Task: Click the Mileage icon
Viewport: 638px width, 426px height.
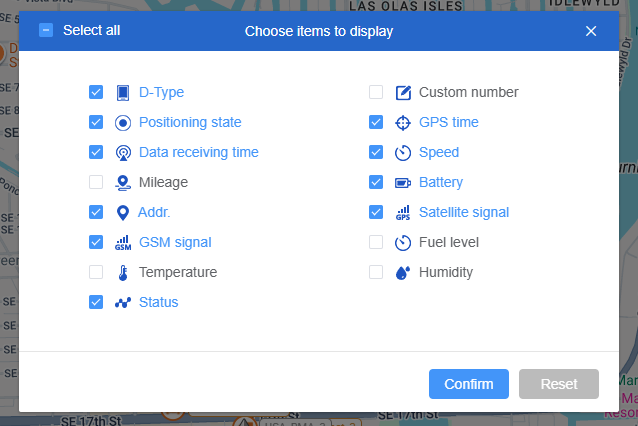Action: [x=123, y=183]
